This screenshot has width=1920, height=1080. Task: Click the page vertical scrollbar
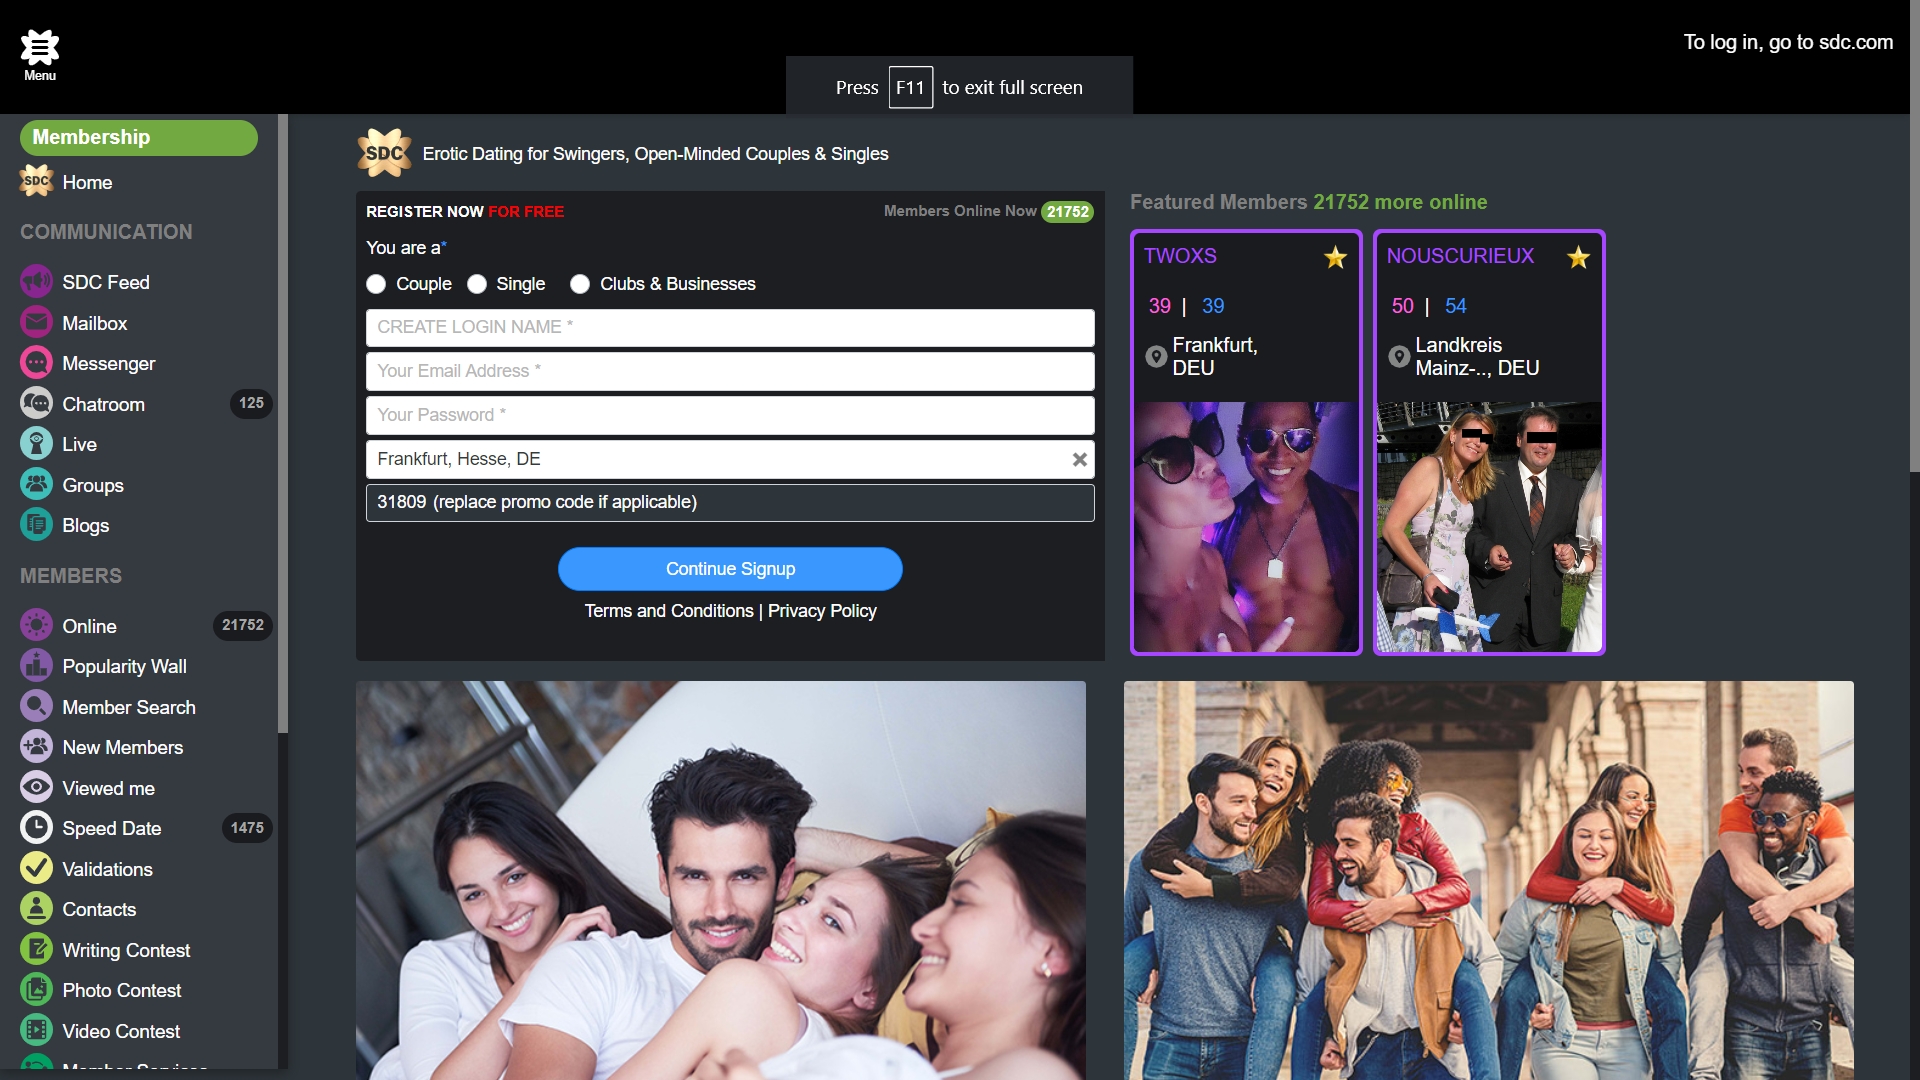click(1914, 236)
